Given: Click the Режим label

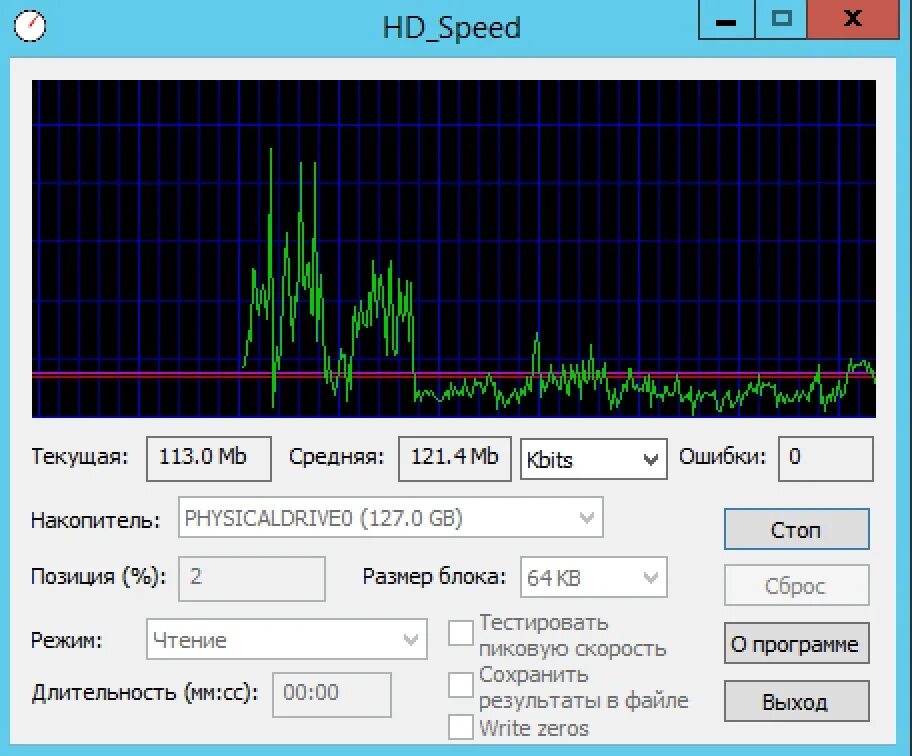Looking at the screenshot, I should pyautogui.click(x=66, y=640).
